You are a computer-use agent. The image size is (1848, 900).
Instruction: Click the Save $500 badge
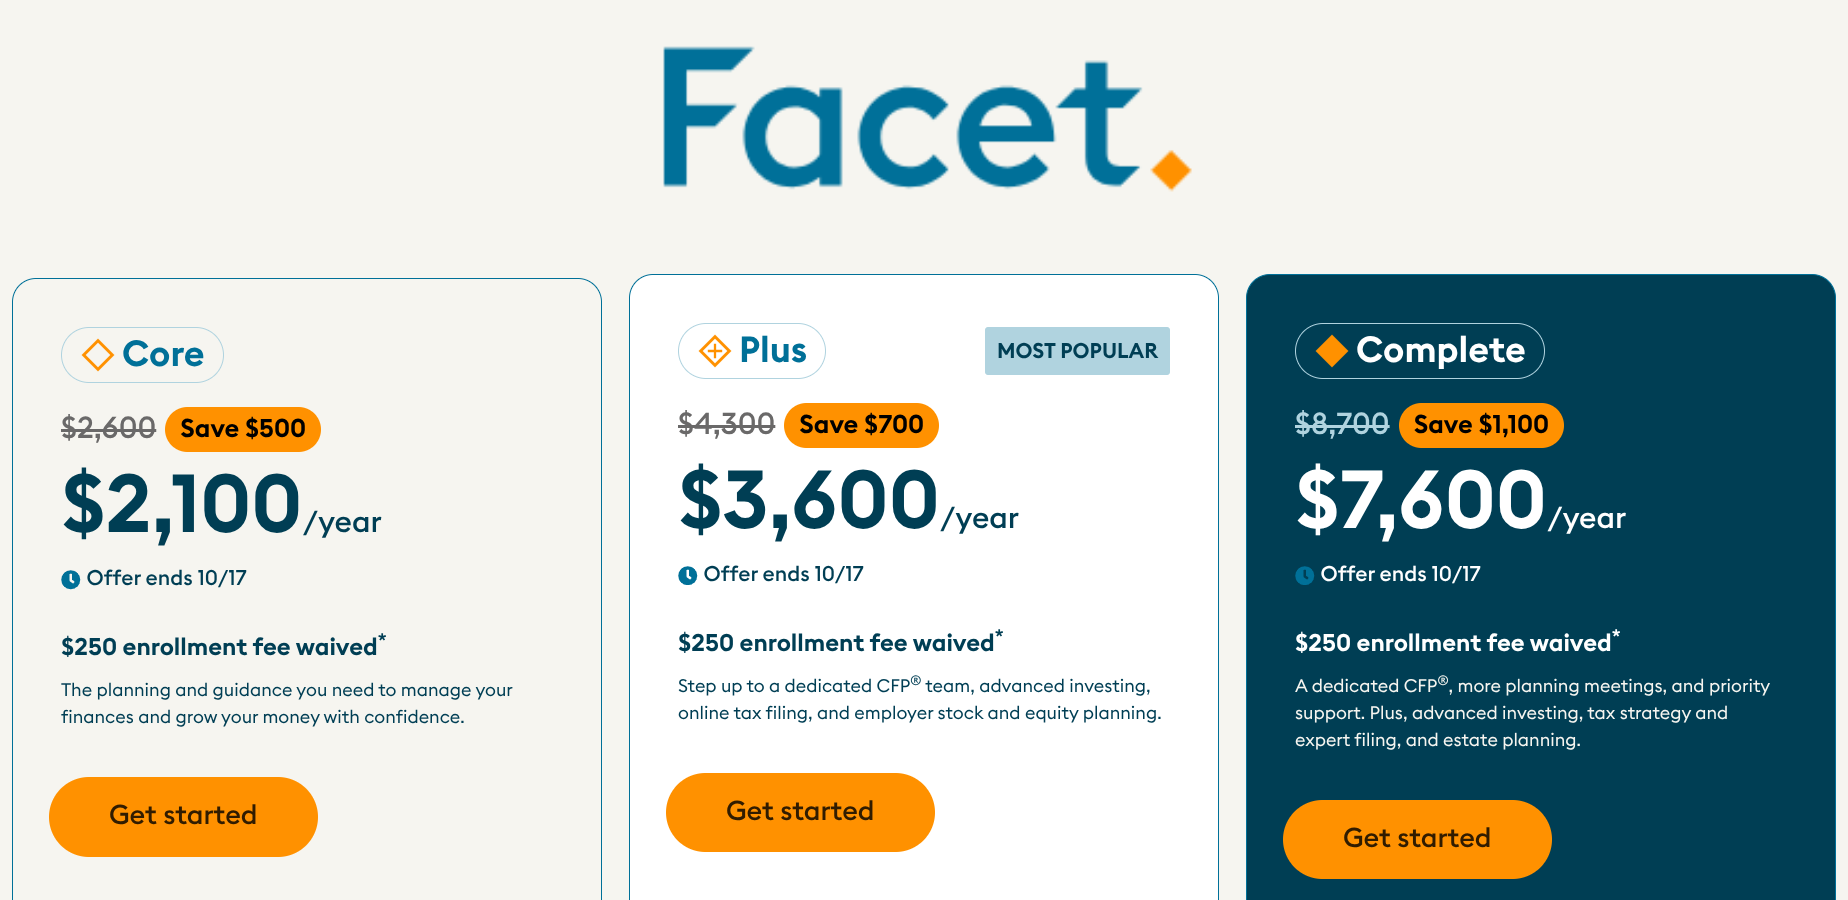click(243, 429)
